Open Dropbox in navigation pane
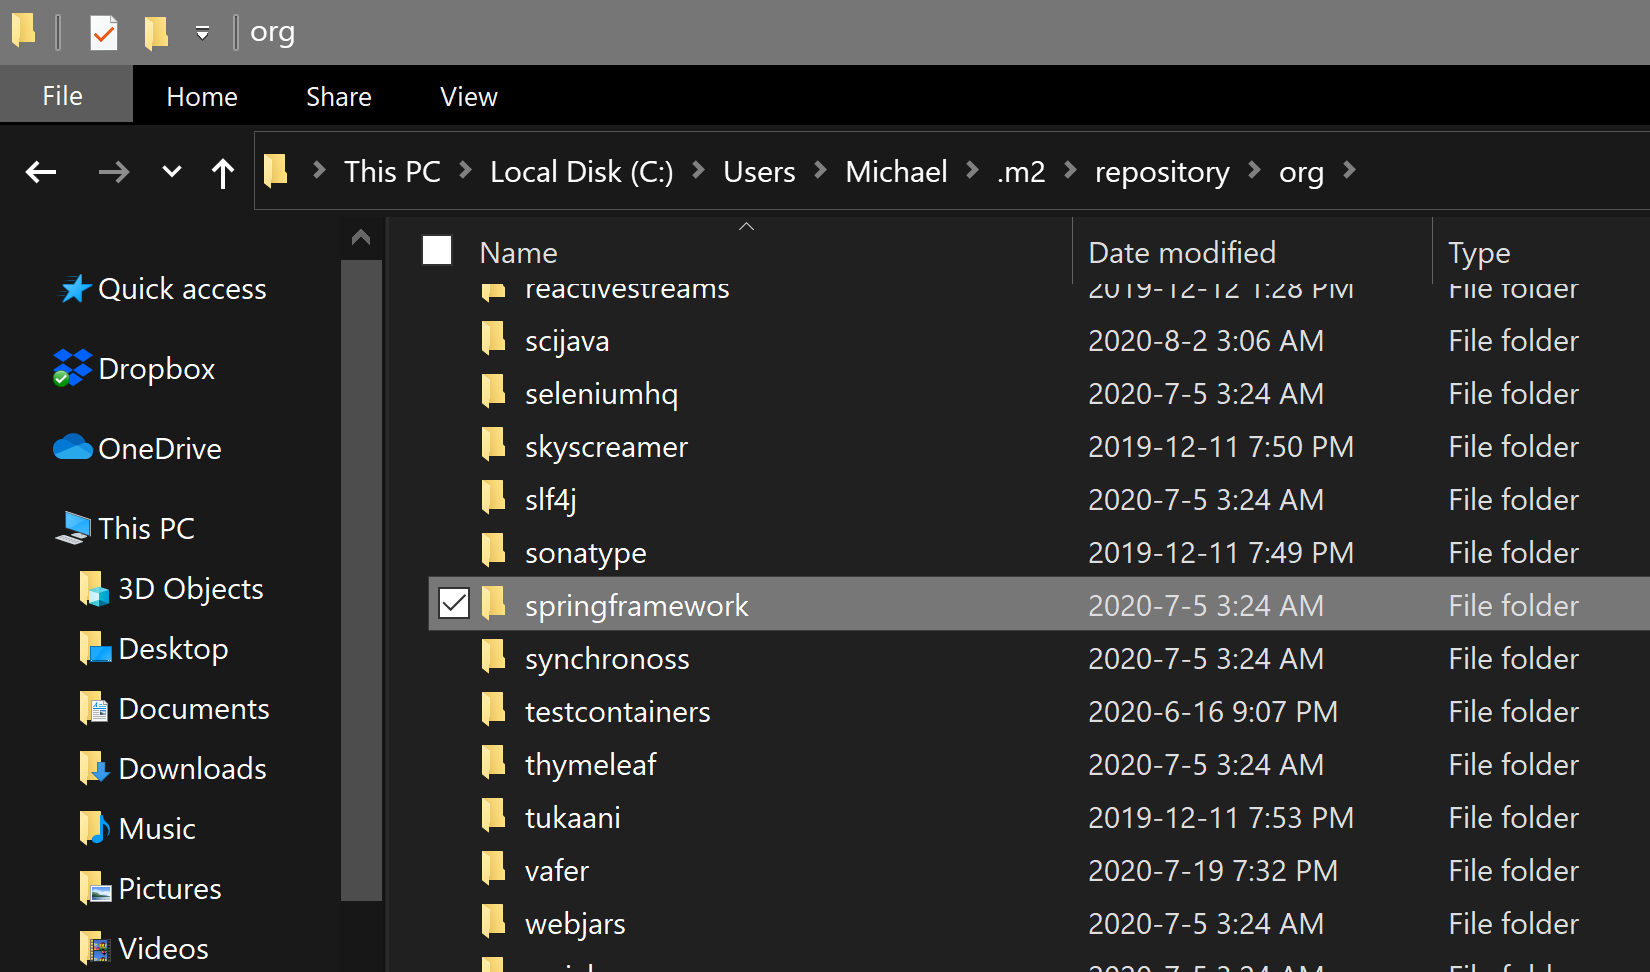 click(157, 369)
